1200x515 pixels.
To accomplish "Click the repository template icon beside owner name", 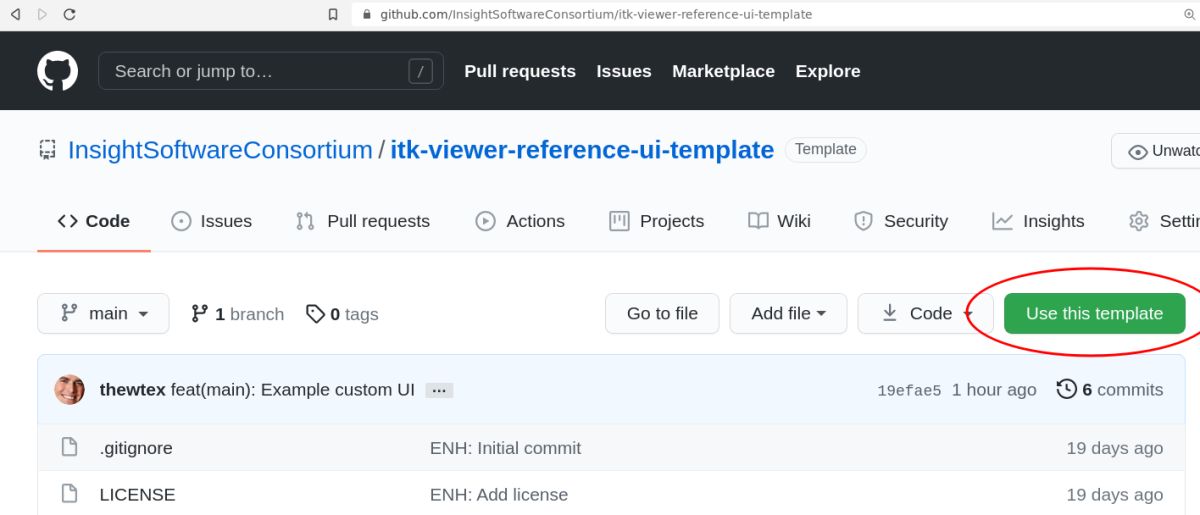I will pyautogui.click(x=47, y=150).
